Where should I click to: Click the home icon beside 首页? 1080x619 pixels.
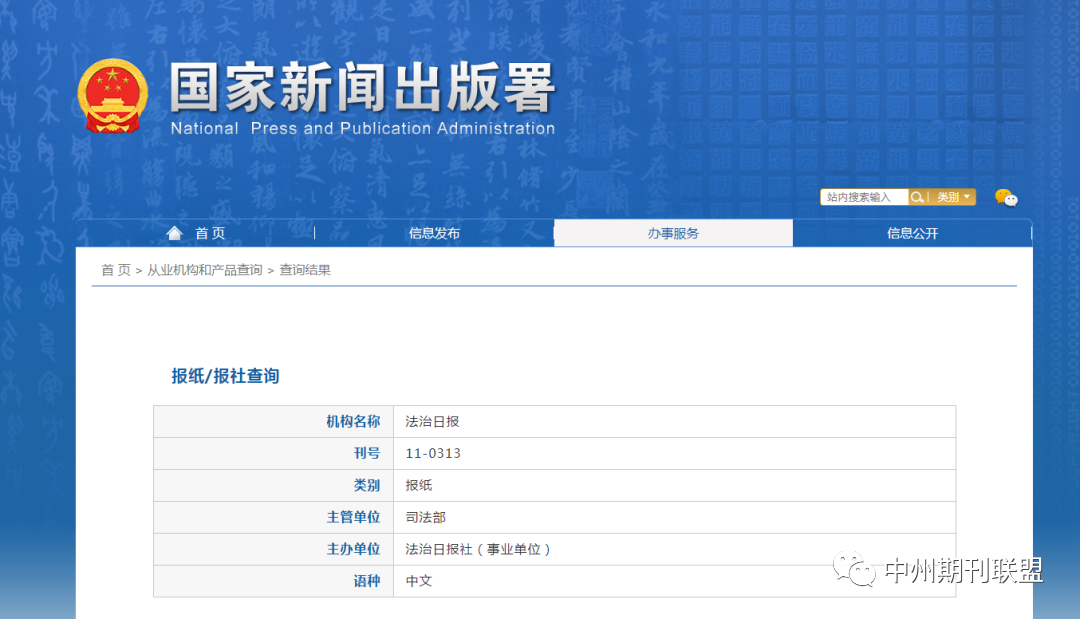pos(174,233)
